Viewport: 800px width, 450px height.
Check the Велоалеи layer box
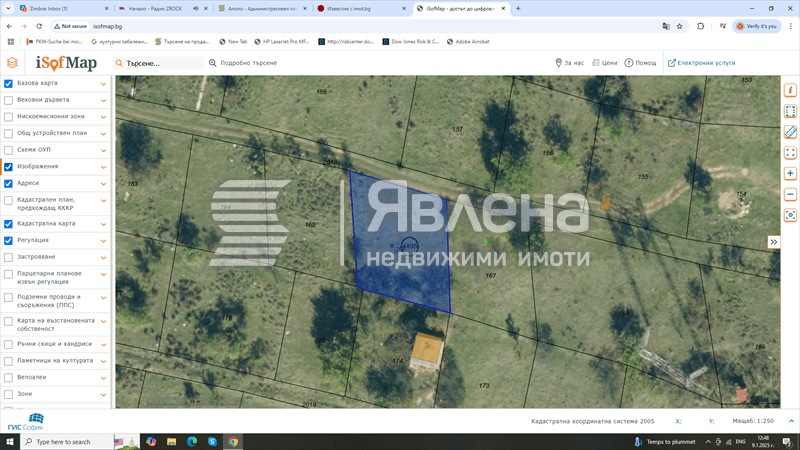click(8, 378)
